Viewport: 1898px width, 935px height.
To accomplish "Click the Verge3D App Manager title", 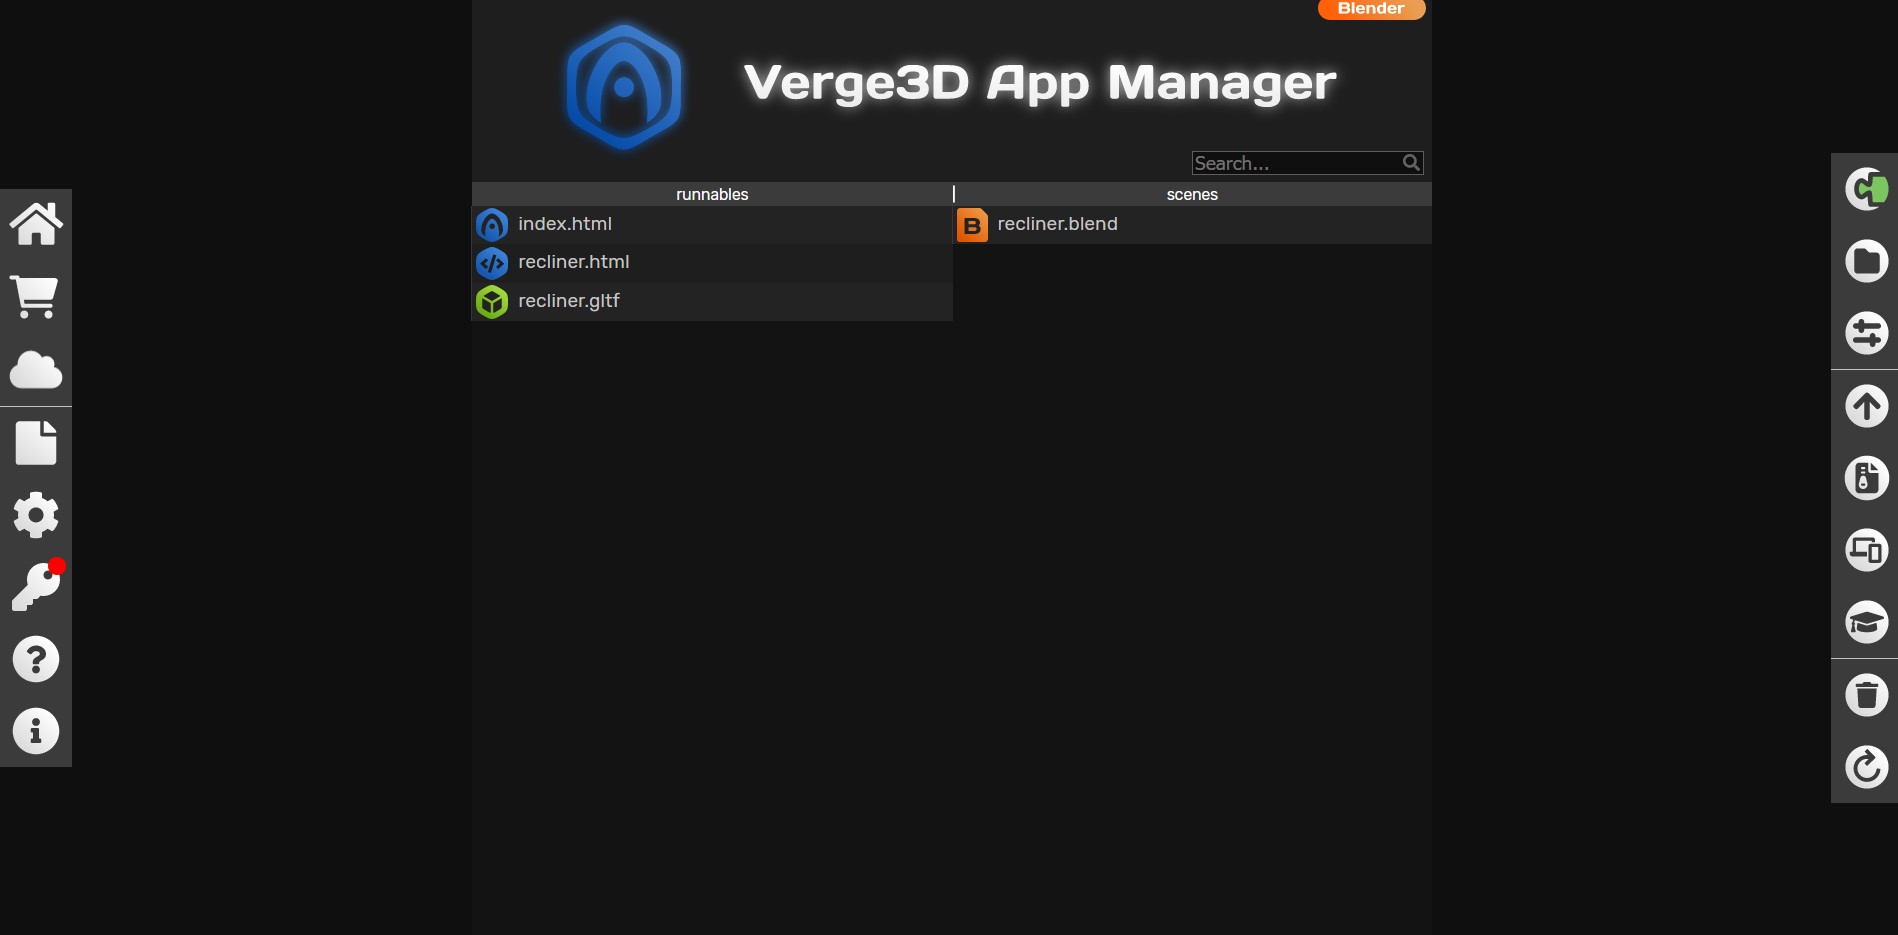I will tap(1040, 83).
